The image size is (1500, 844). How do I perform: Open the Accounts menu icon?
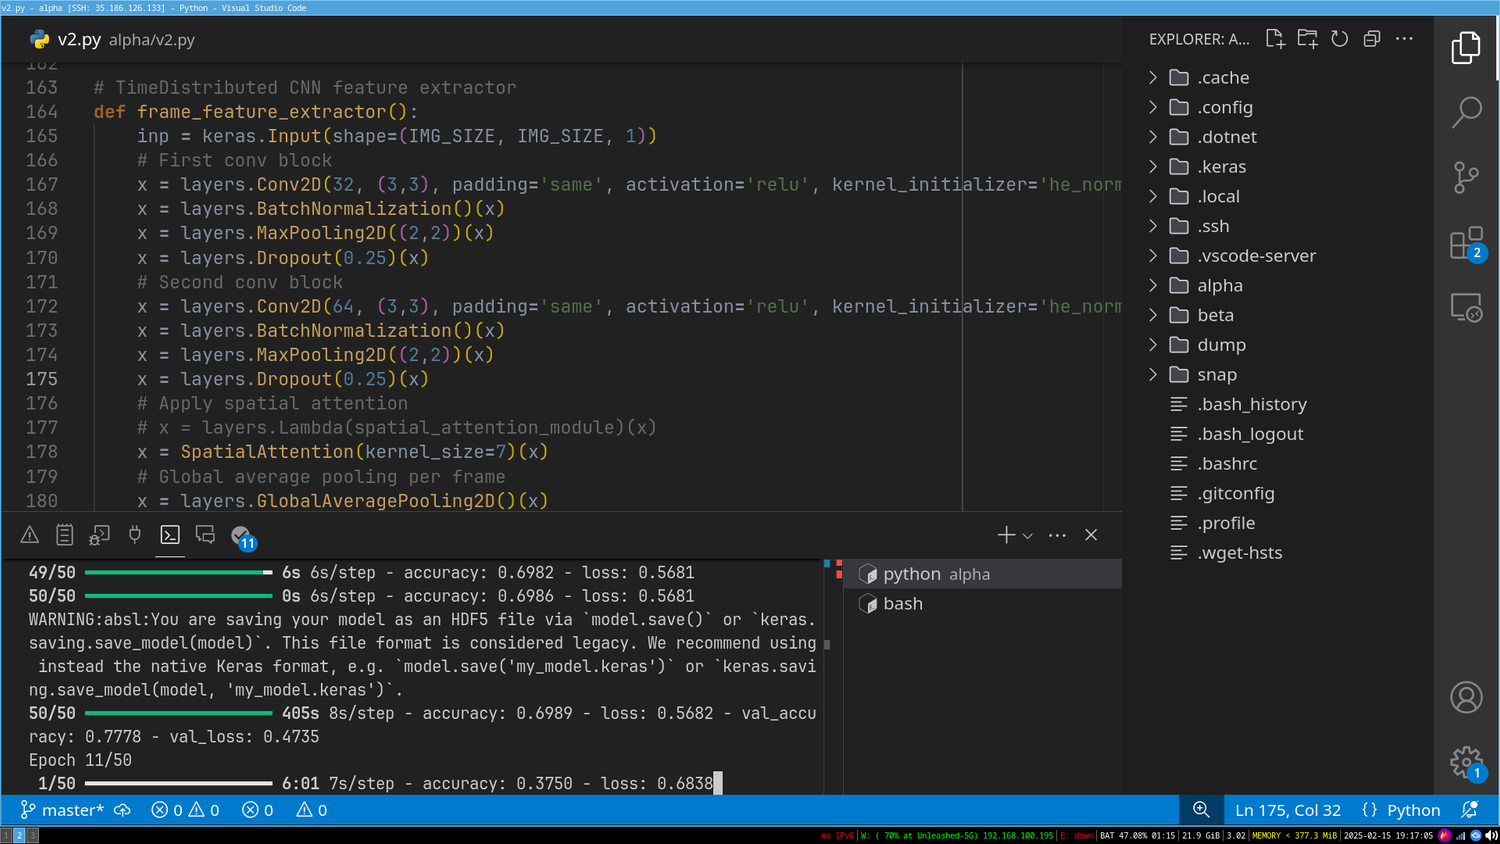(x=1466, y=697)
